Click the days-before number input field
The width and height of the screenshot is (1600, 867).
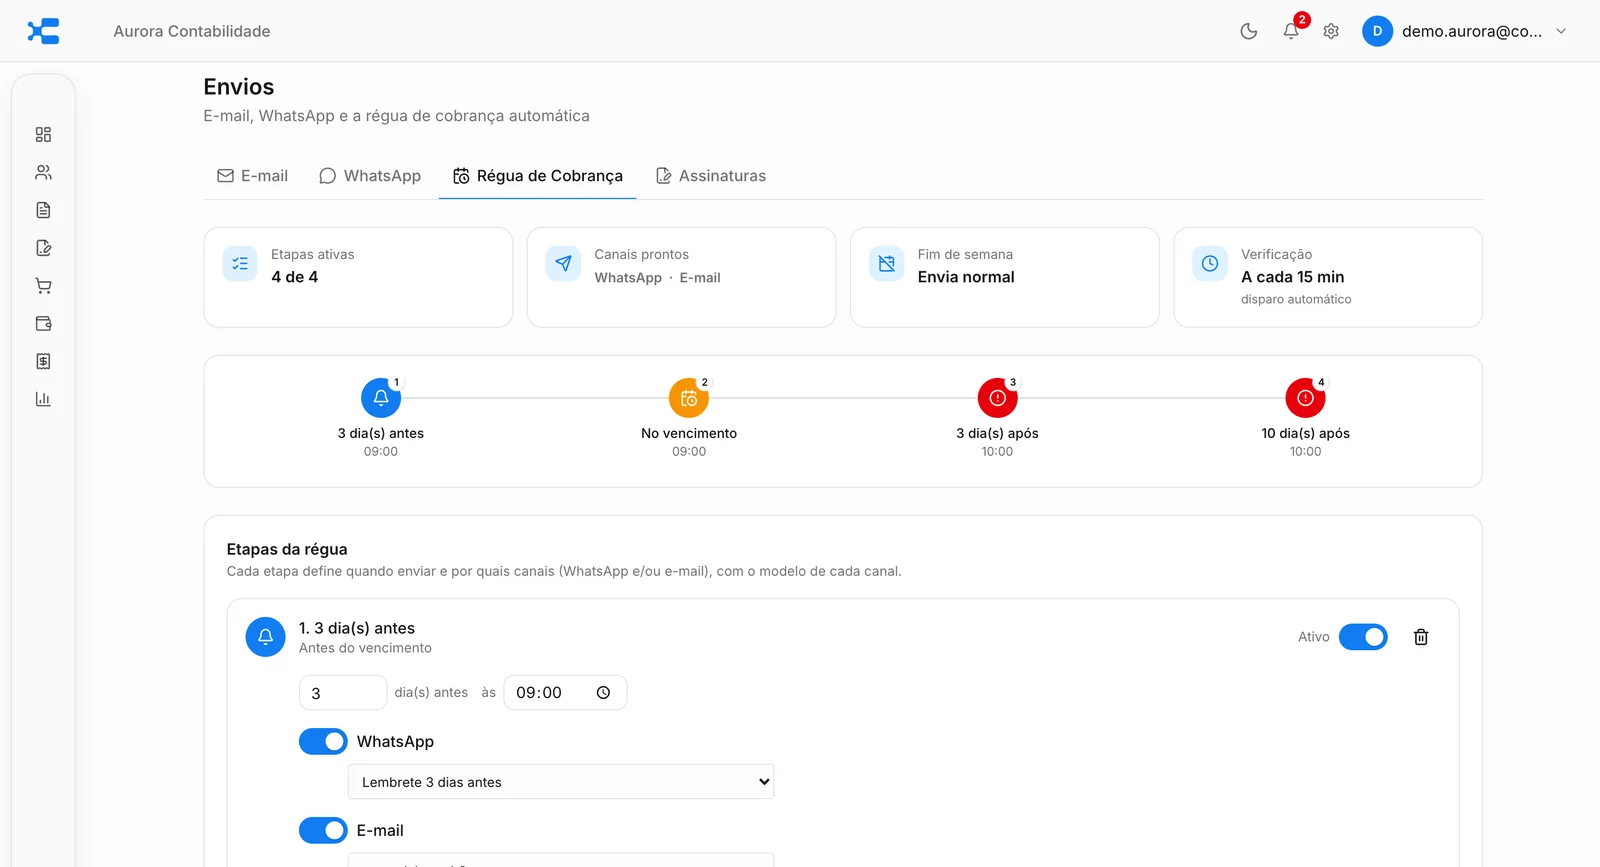pyautogui.click(x=343, y=693)
